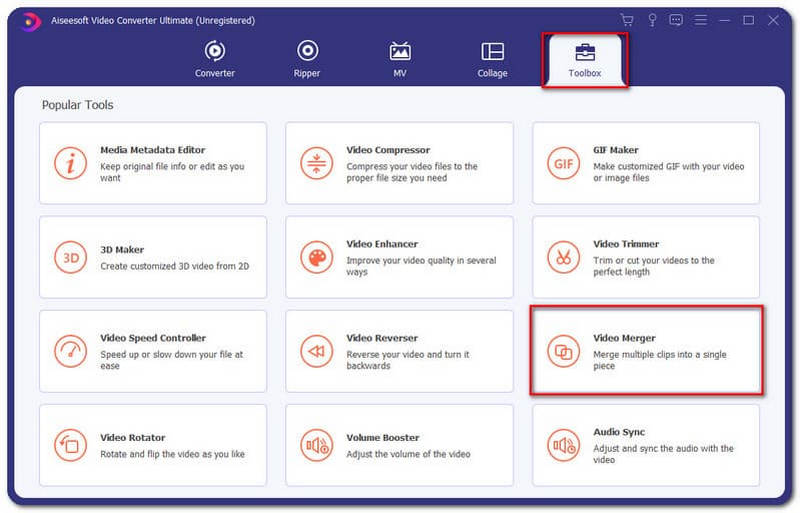The width and height of the screenshot is (800, 513).
Task: Open the Ripper tab
Action: pyautogui.click(x=307, y=58)
